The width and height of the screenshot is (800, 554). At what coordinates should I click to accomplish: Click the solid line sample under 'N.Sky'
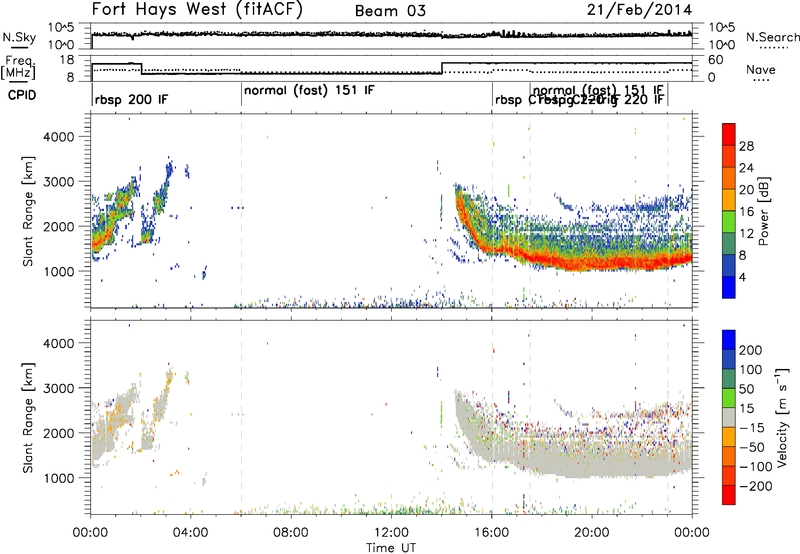pyautogui.click(x=19, y=47)
